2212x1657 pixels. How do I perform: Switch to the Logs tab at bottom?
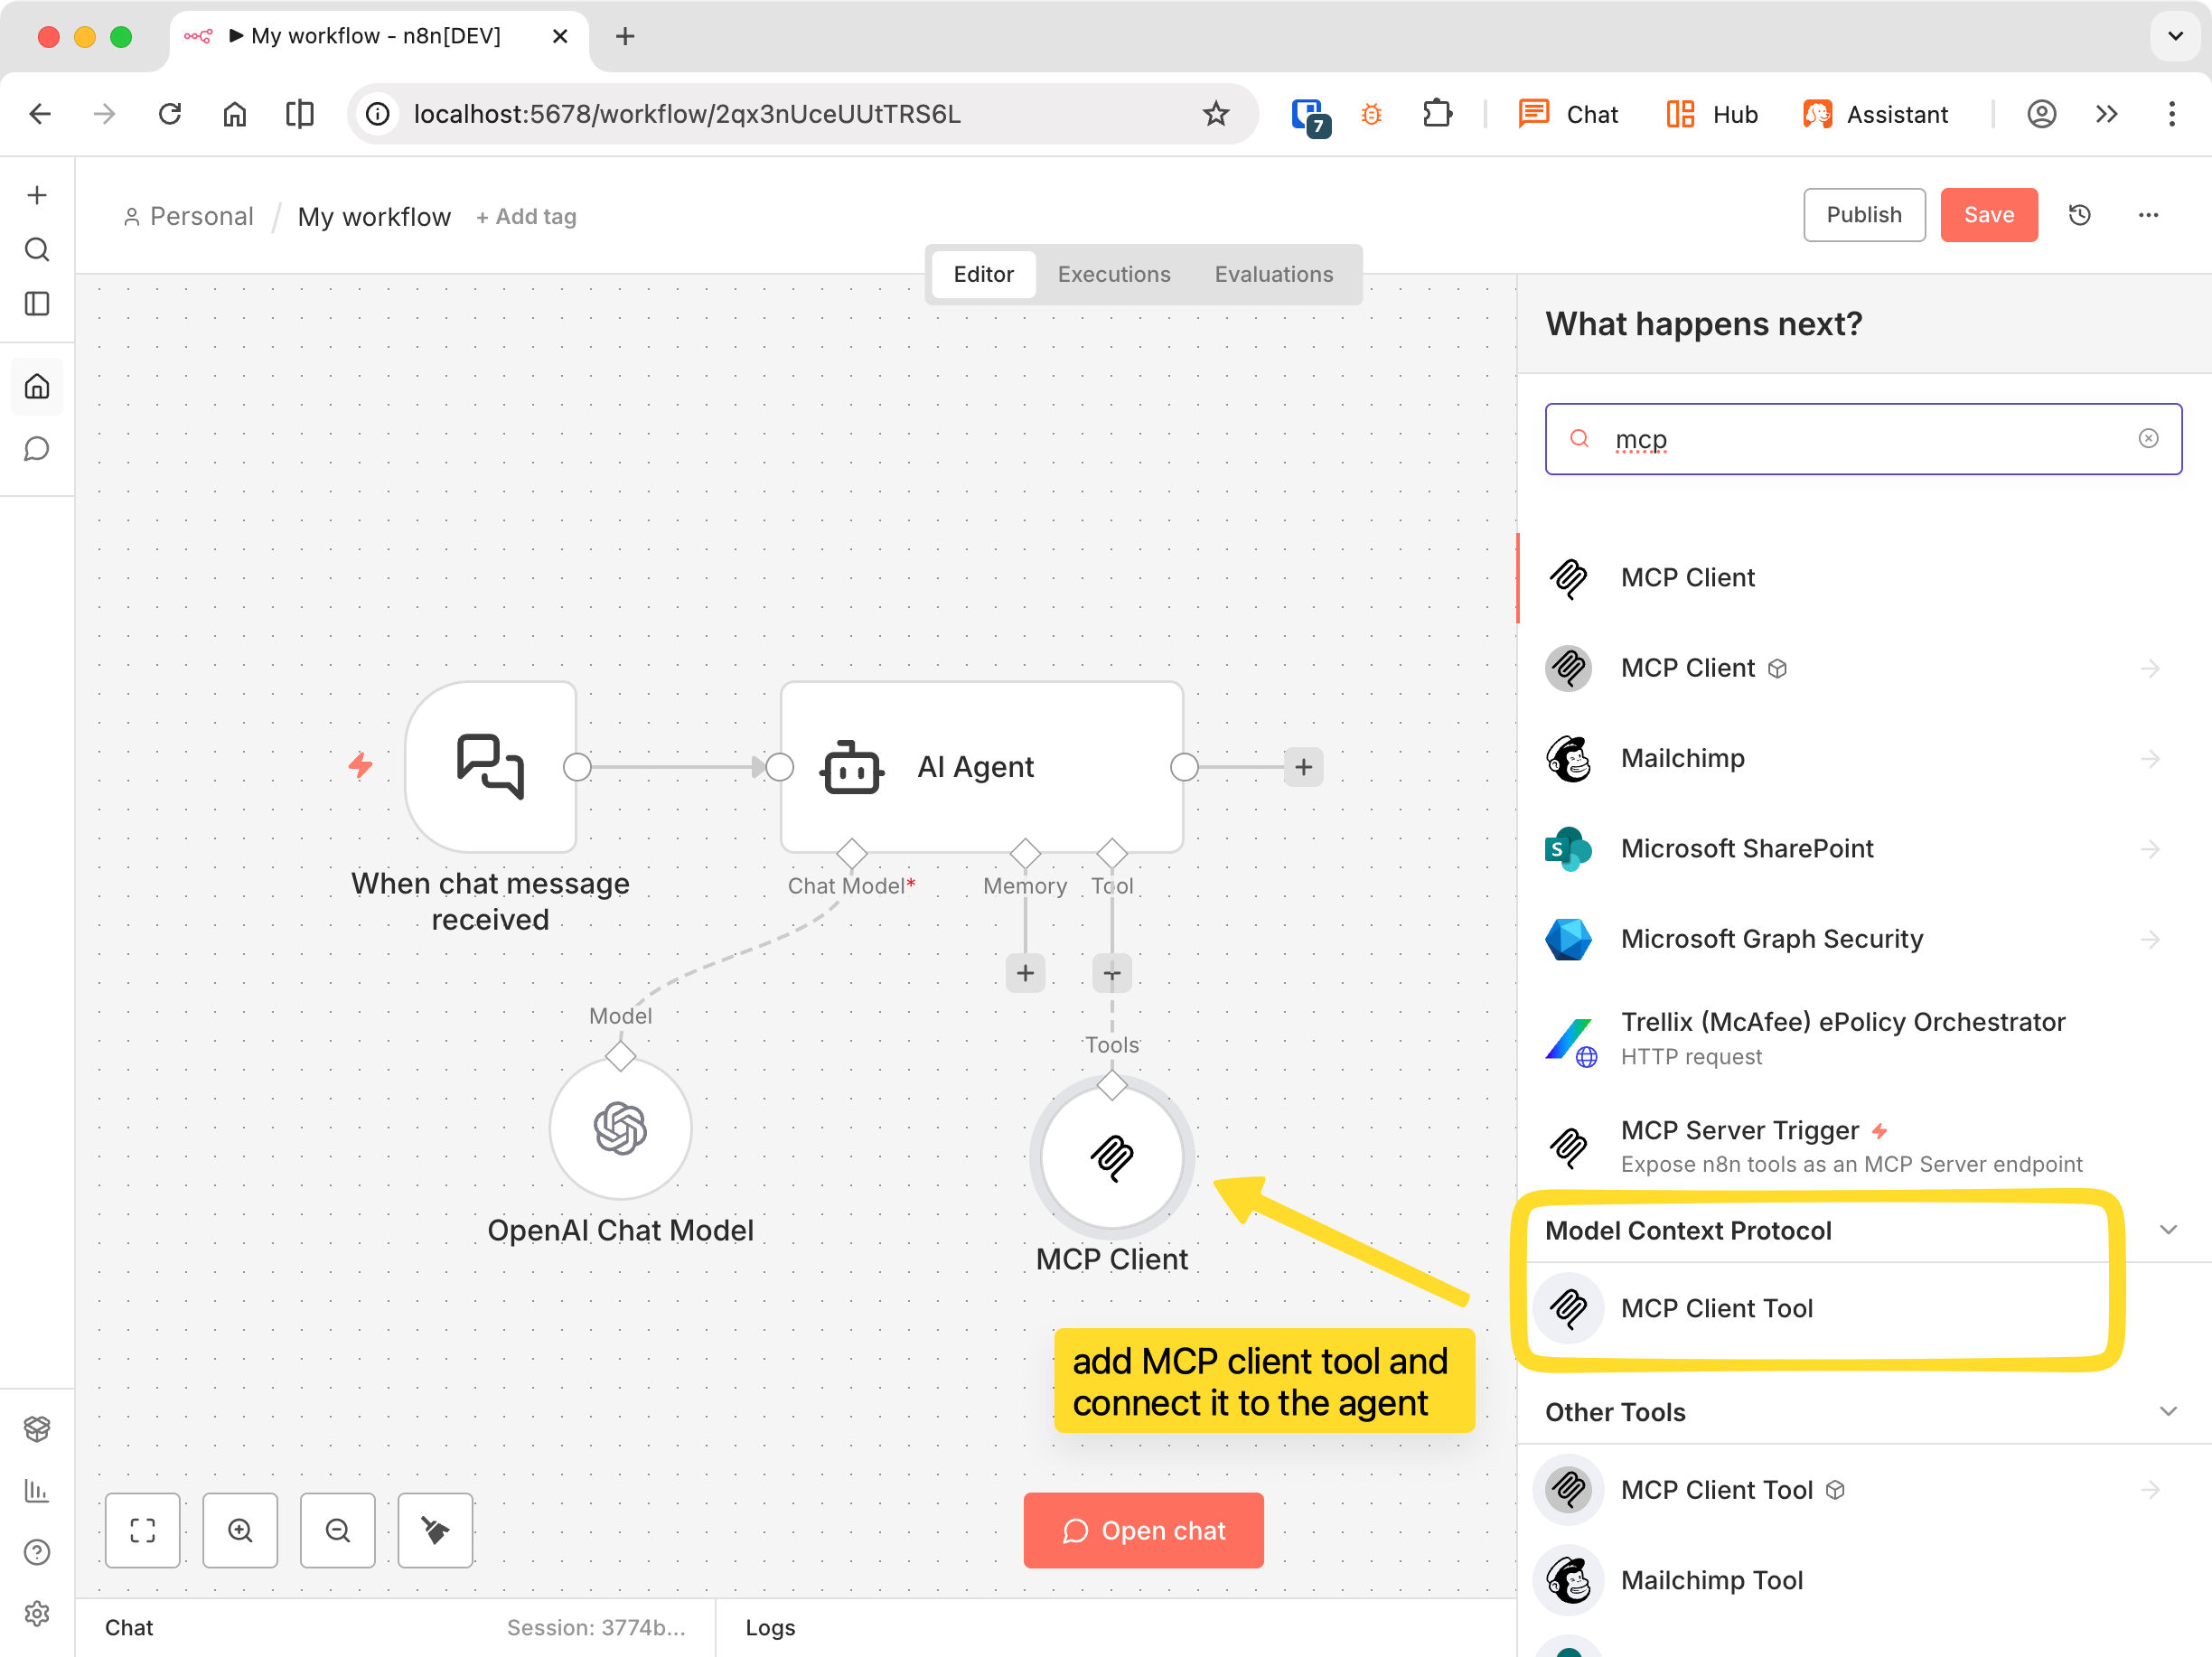[769, 1627]
